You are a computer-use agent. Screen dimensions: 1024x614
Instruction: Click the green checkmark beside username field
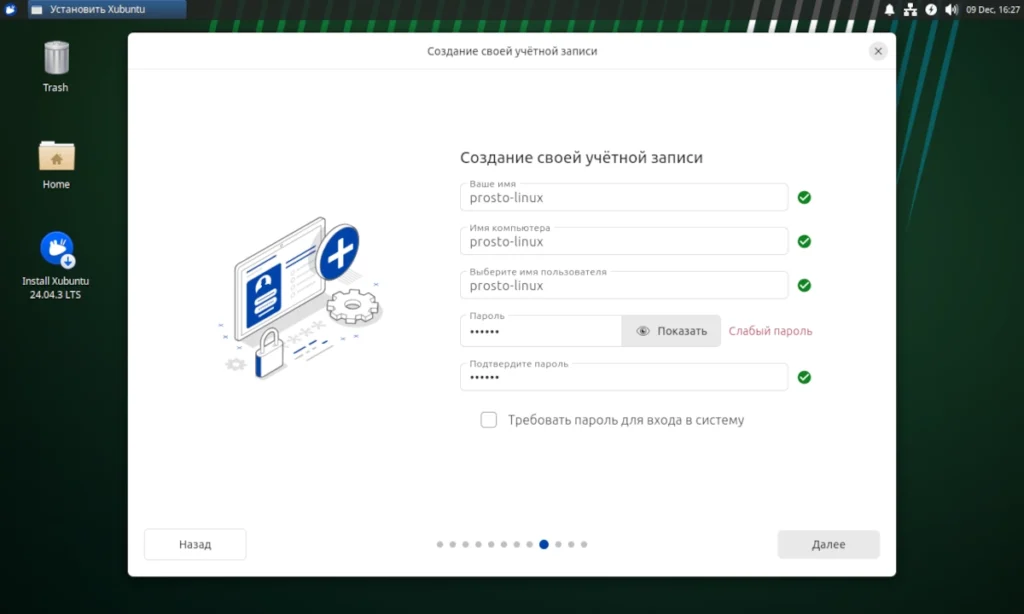[x=805, y=285]
